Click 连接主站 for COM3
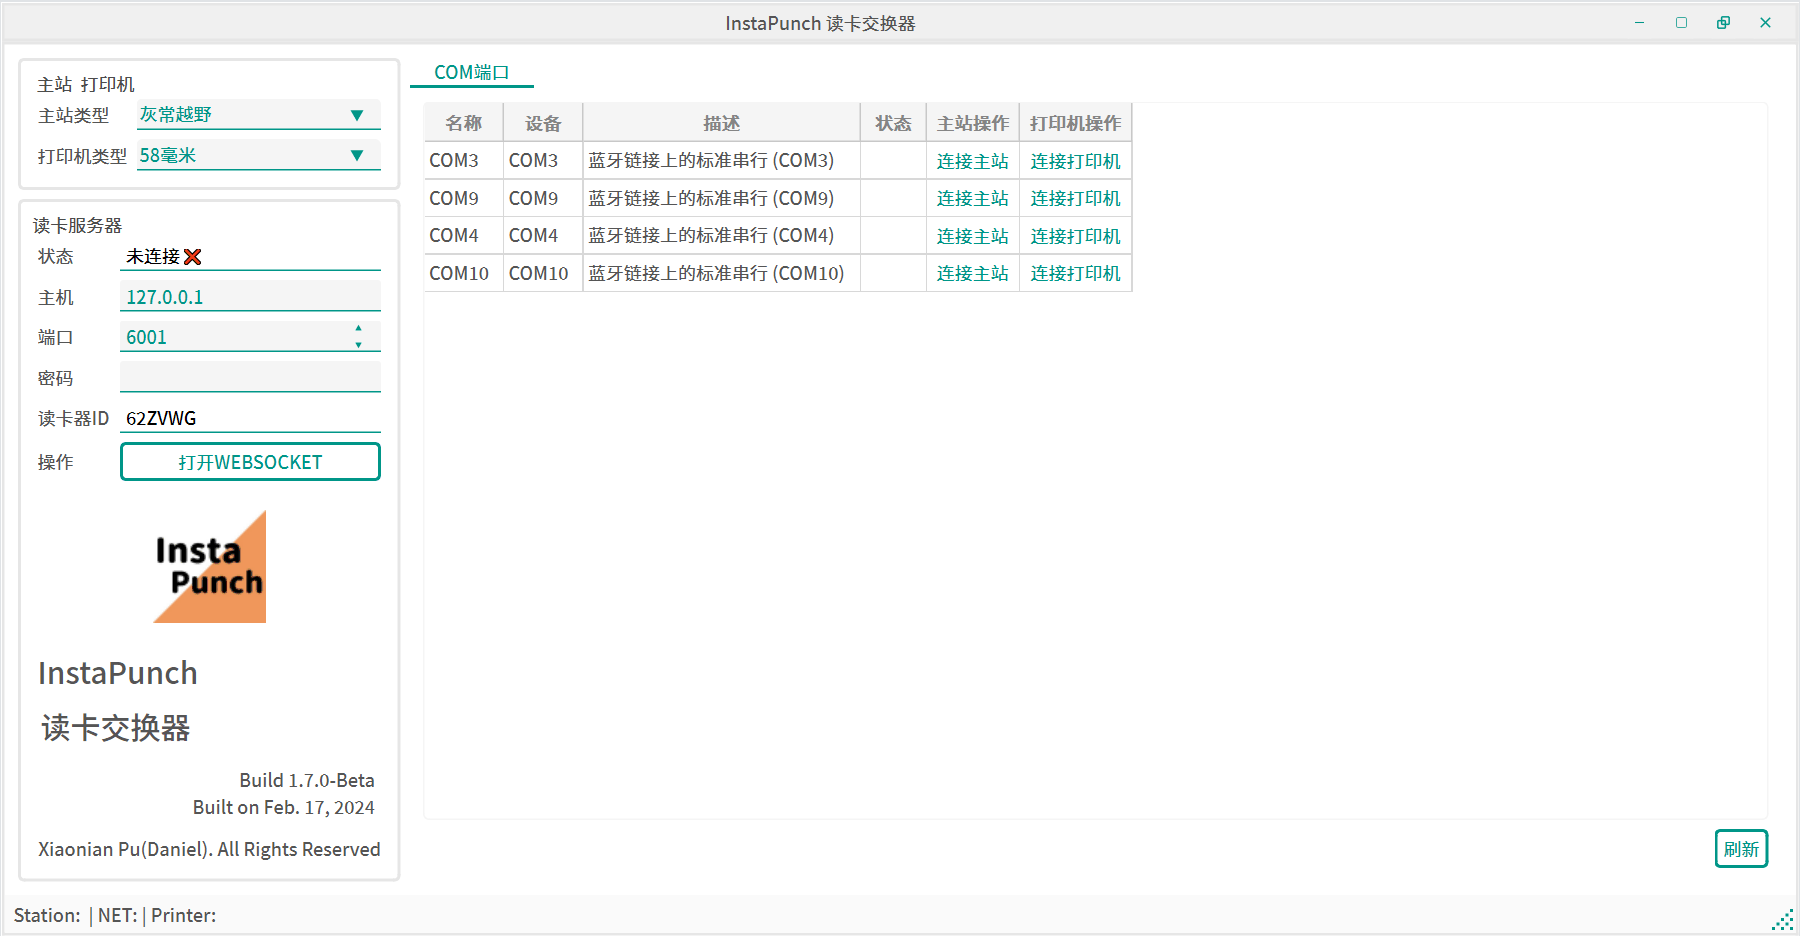The image size is (1800, 936). click(972, 161)
